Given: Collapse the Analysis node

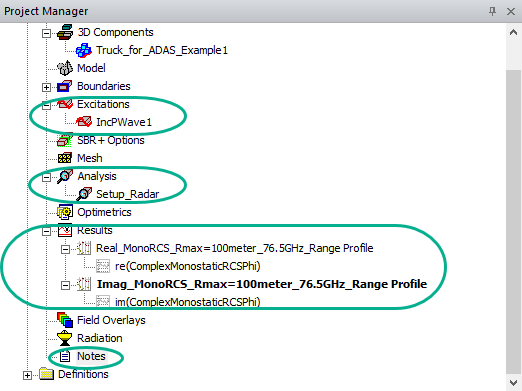Looking at the screenshot, I should tap(46, 177).
